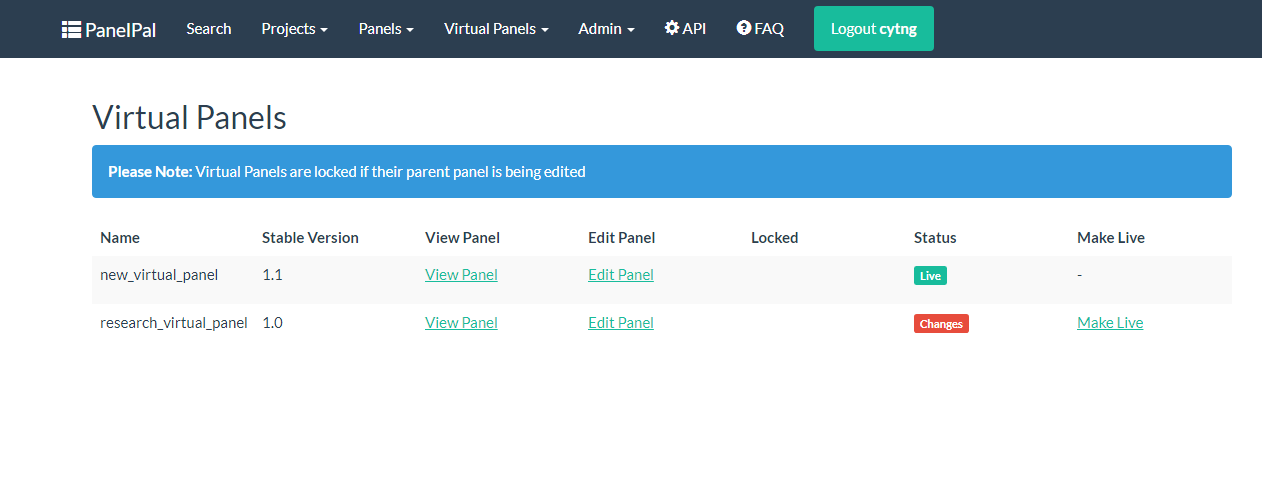Edit Panel for research_virtual_panel
The image size is (1262, 477).
click(621, 323)
